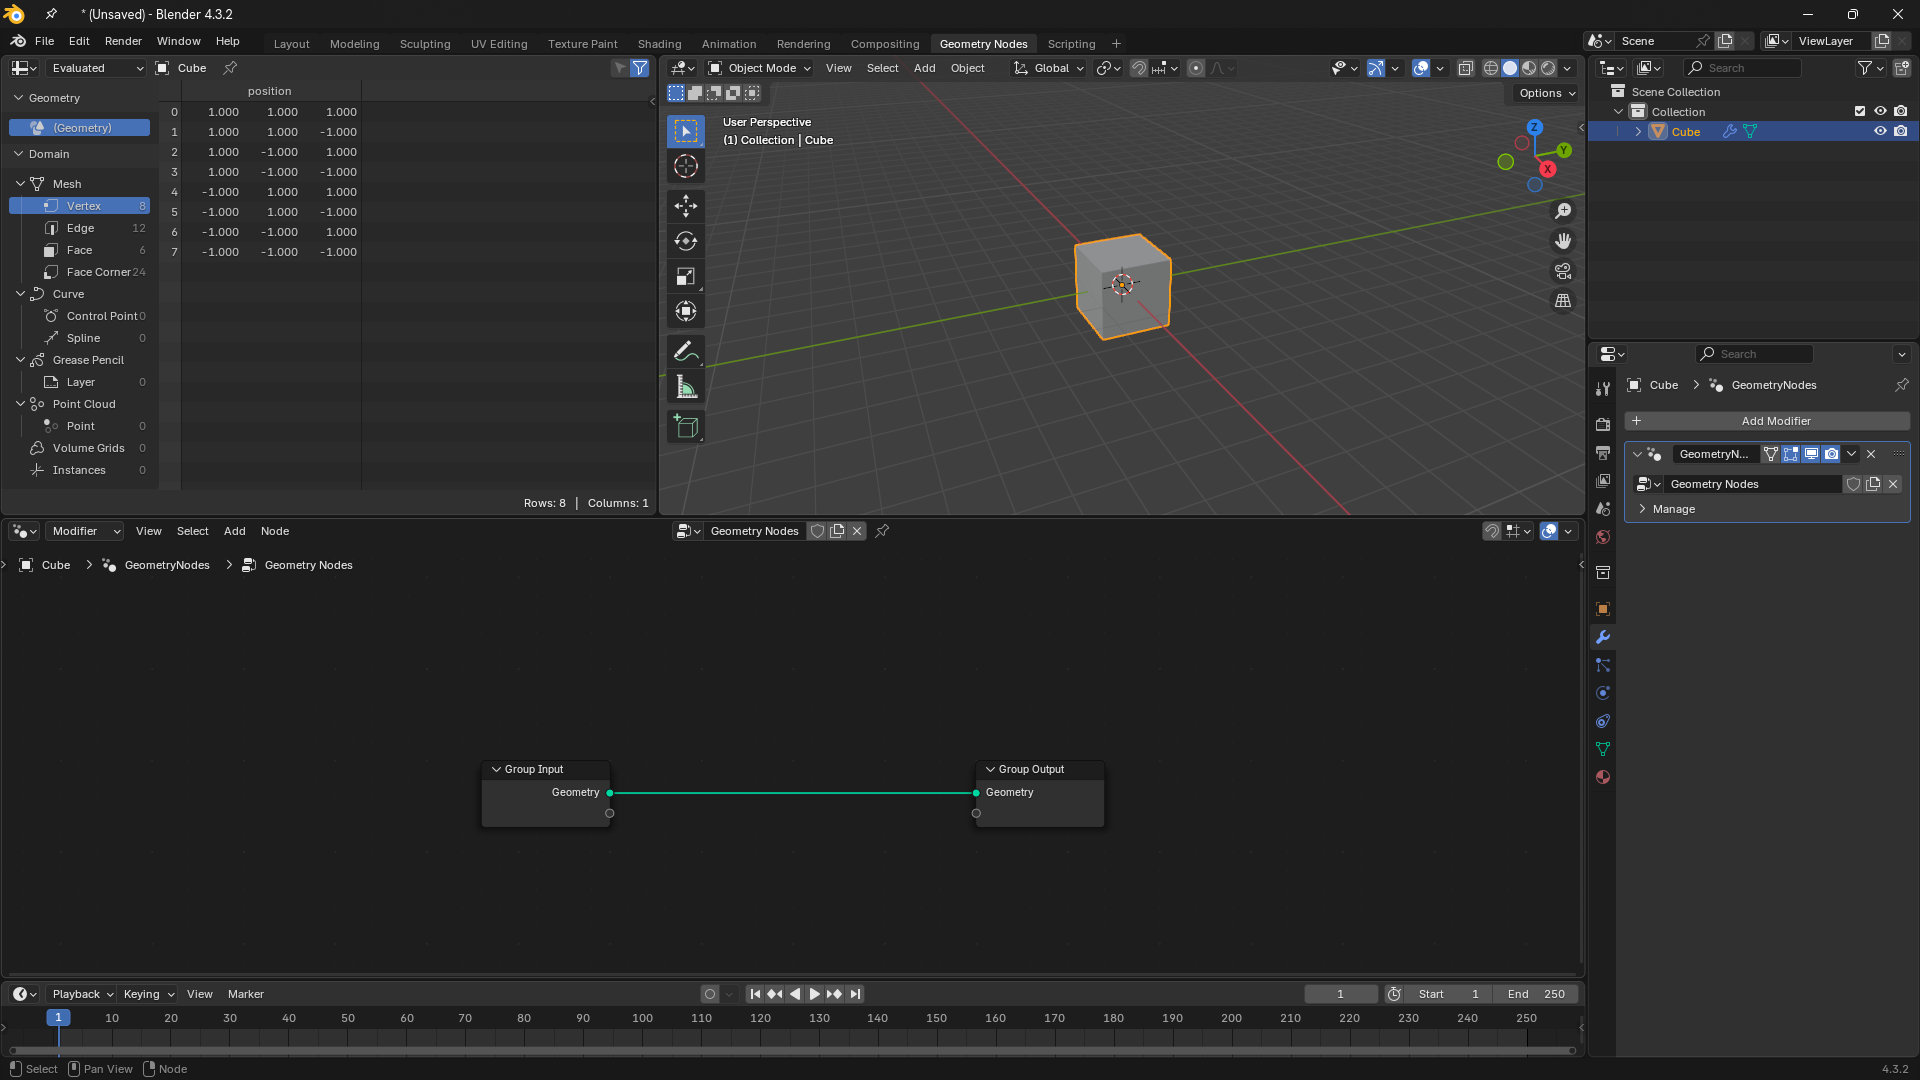The height and width of the screenshot is (1080, 1920).
Task: Jump to the end of the timeline playback
Action: (856, 994)
